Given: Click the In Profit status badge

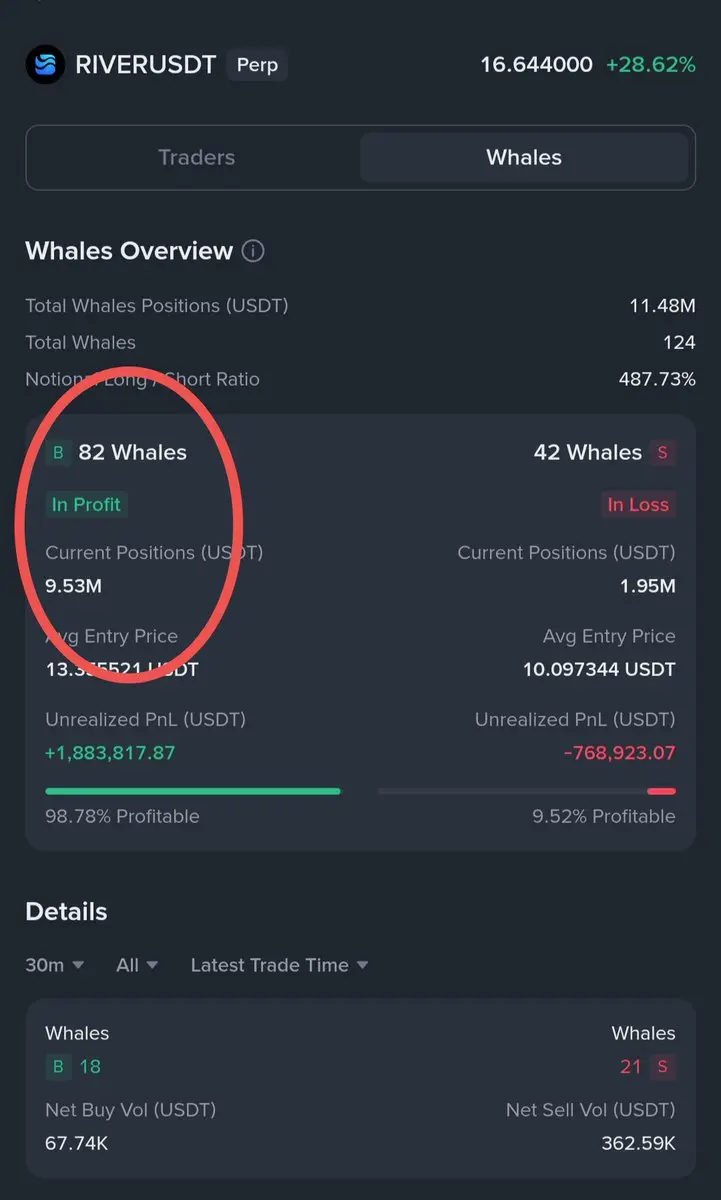Looking at the screenshot, I should click(86, 505).
